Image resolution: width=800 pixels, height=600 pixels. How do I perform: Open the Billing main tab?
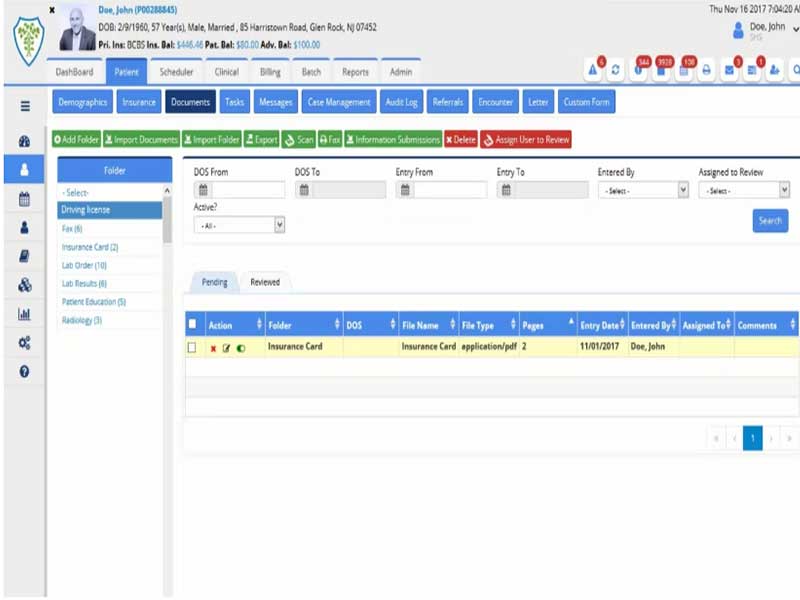[x=270, y=72]
